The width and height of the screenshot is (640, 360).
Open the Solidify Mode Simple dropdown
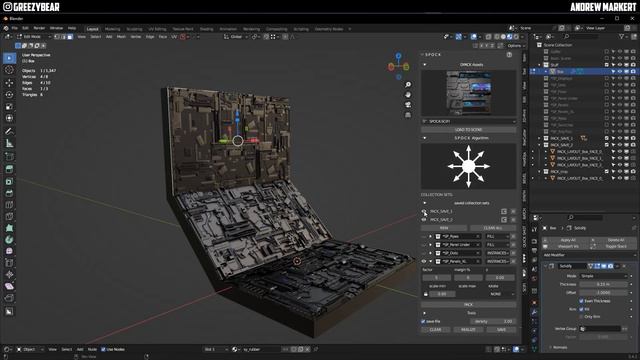(x=603, y=276)
